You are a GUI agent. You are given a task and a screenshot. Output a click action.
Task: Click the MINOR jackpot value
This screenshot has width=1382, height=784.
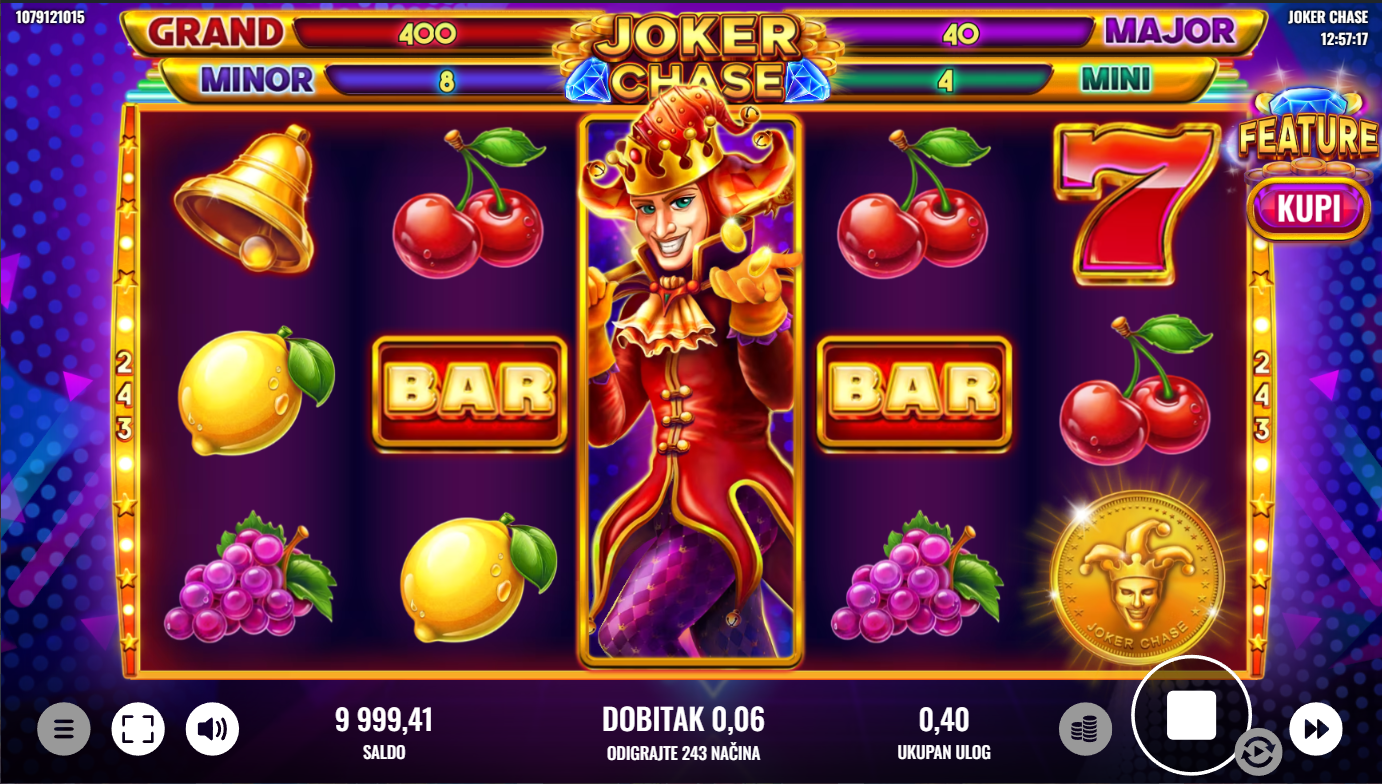[446, 80]
